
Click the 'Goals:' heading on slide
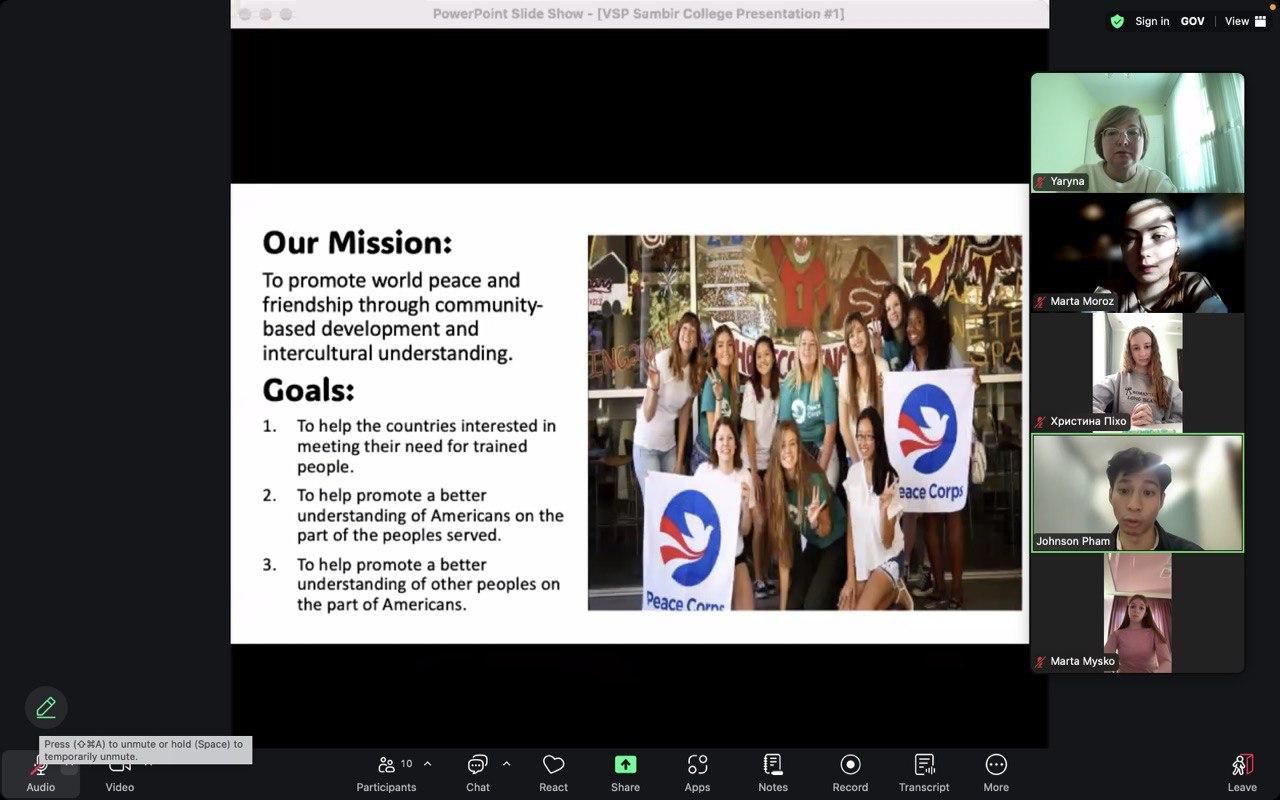pyautogui.click(x=308, y=389)
